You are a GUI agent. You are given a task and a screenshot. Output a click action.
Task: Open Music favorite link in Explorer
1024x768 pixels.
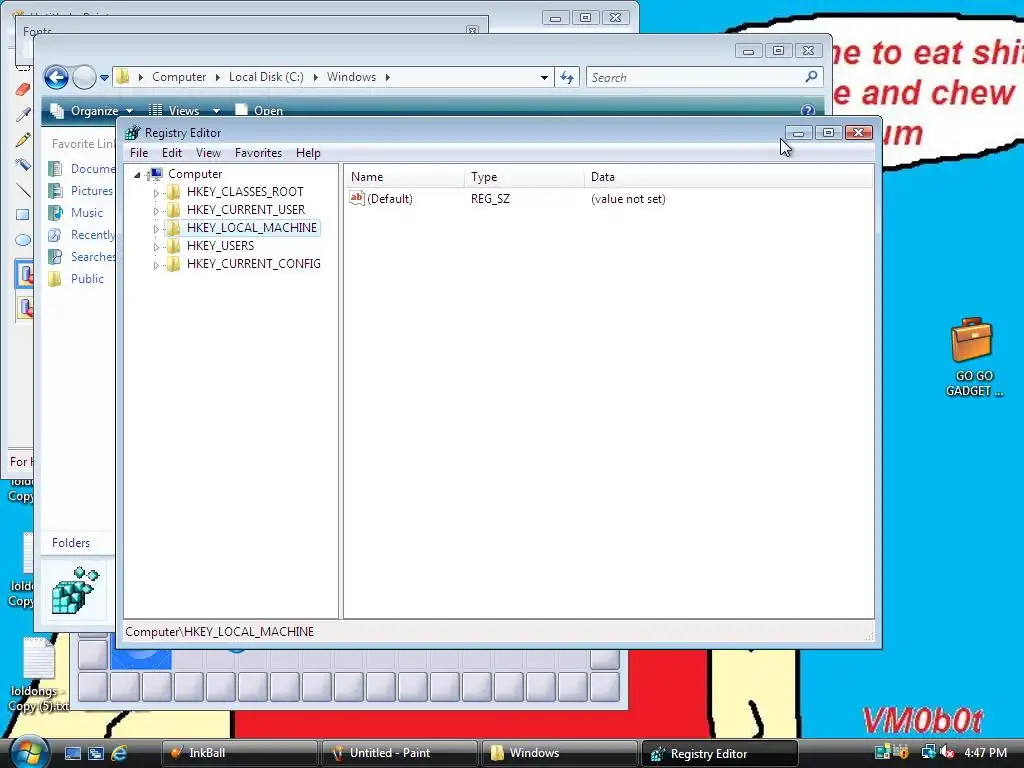click(76, 212)
